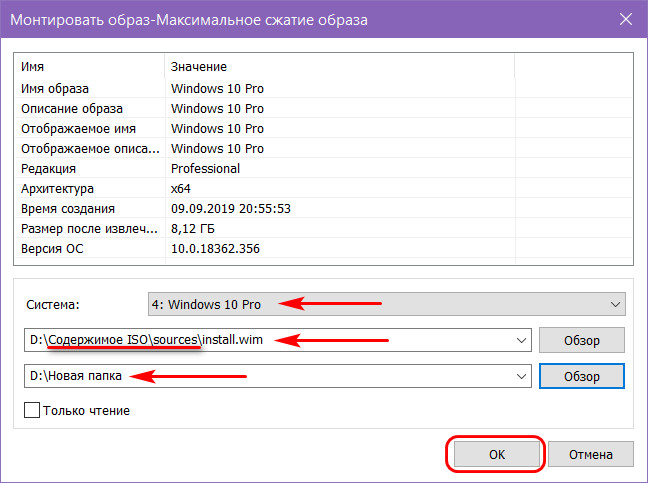
Task: Expand the D:\Новая папка path dropdown arrow
Action: 521,376
